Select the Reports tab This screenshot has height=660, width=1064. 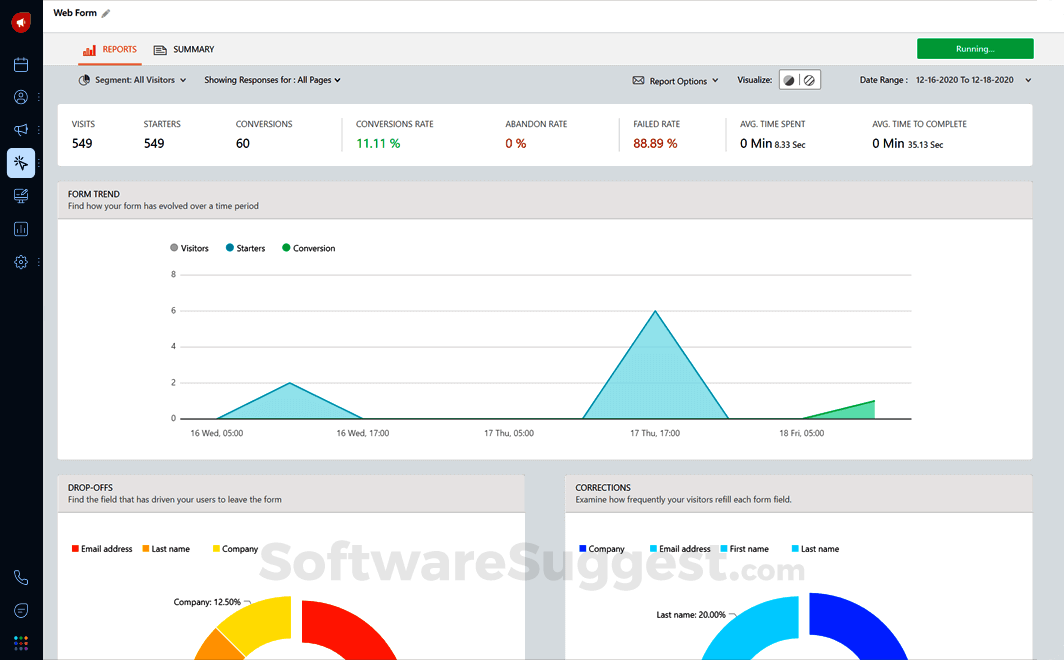coord(110,49)
